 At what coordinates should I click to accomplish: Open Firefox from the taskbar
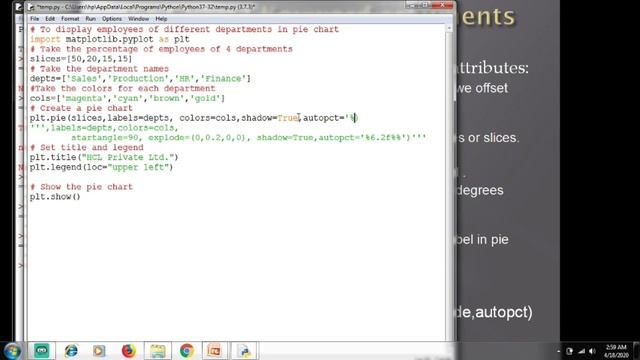[128, 351]
